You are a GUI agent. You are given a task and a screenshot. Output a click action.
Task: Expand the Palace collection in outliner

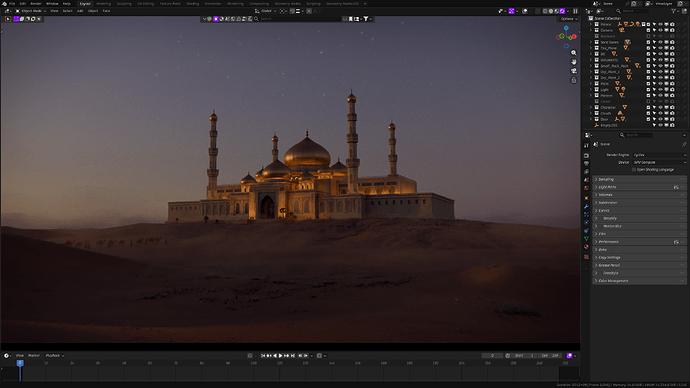click(x=591, y=24)
